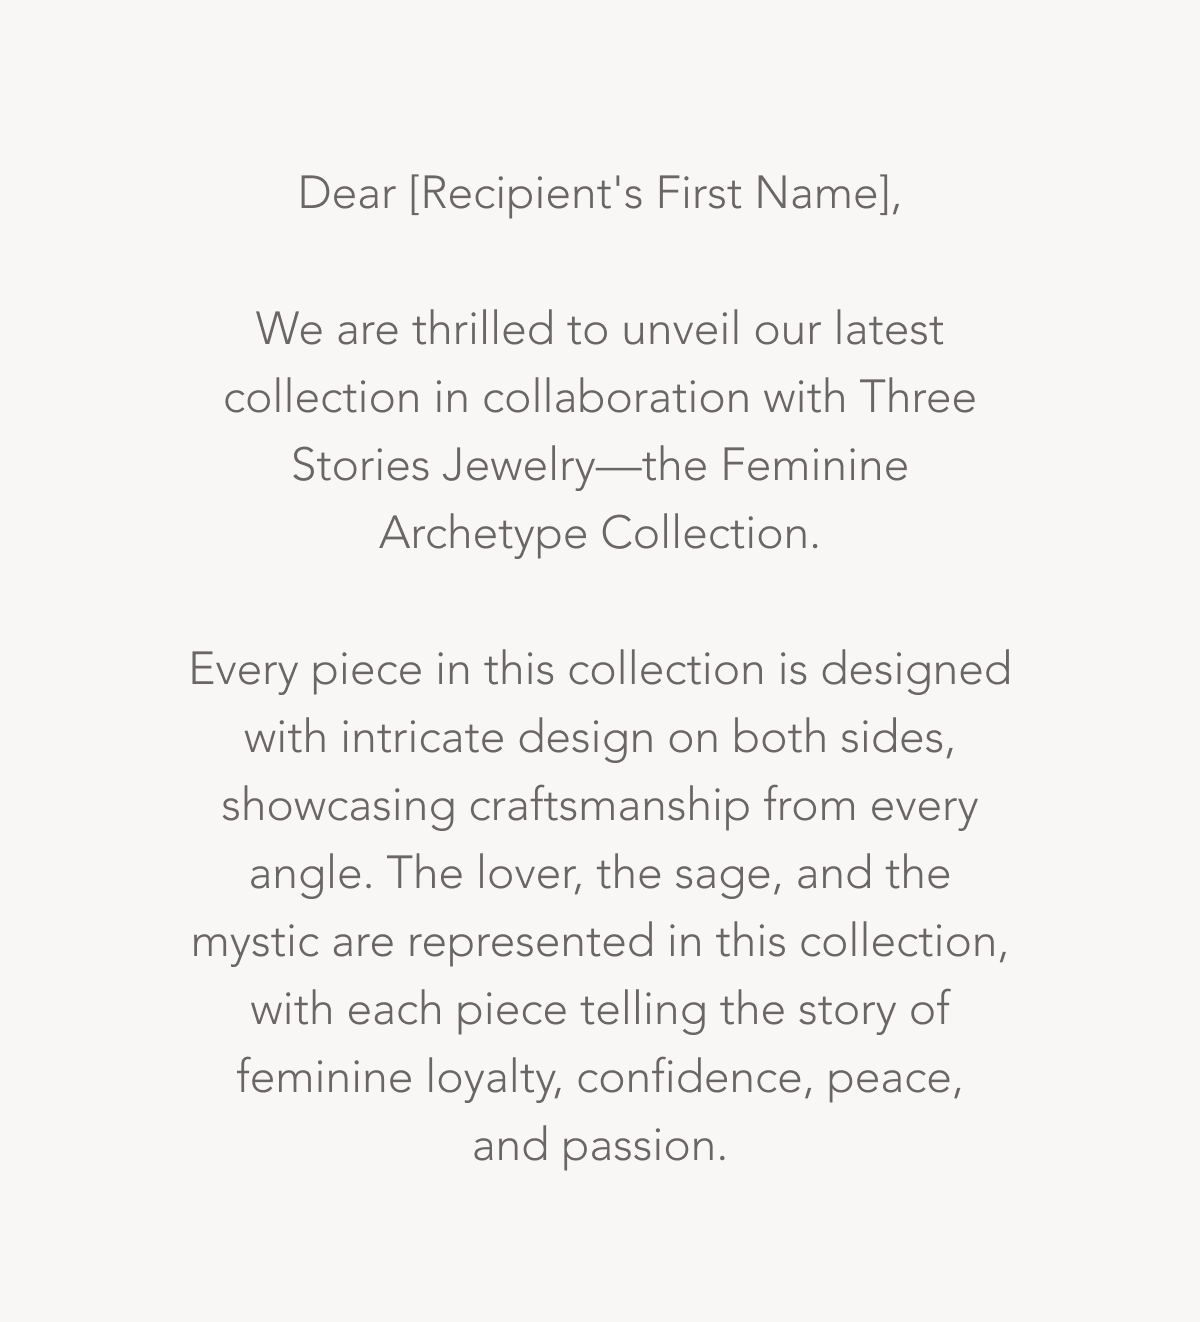Click the 'showcasing craftsmanship from every' line
This screenshot has width=1200, height=1322.
point(600,807)
